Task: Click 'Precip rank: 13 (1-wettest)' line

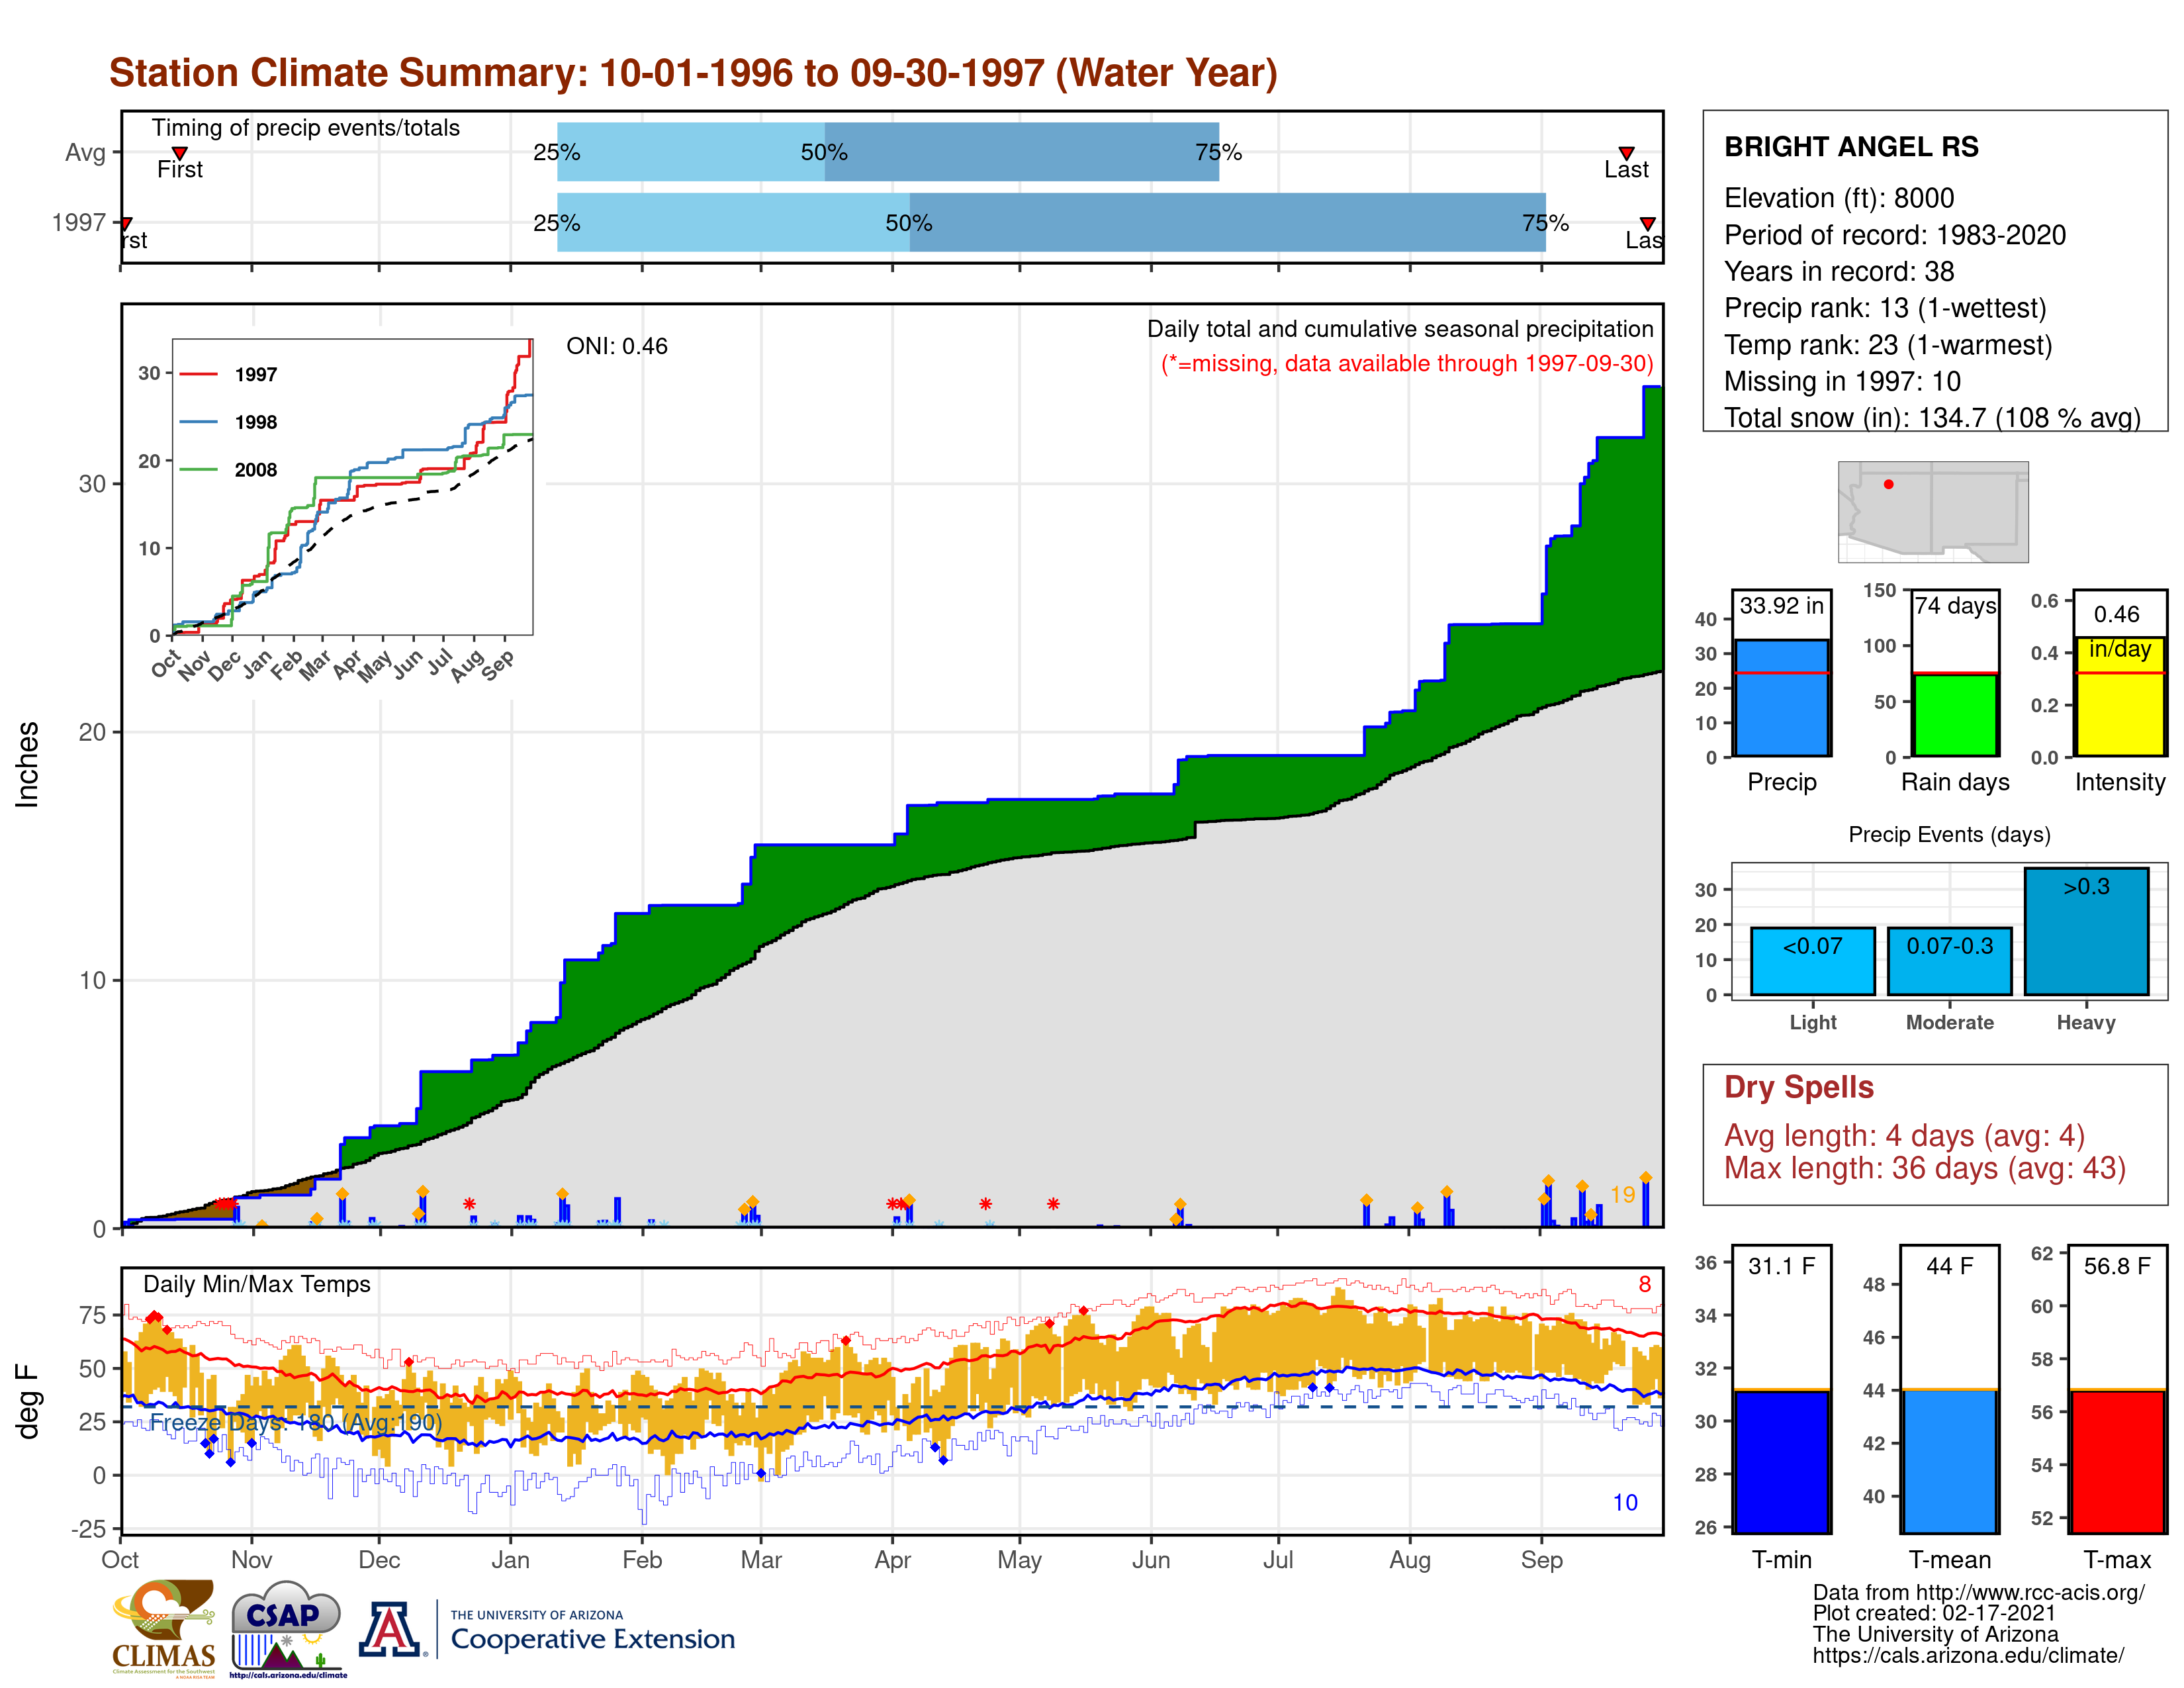Action: [1885, 308]
